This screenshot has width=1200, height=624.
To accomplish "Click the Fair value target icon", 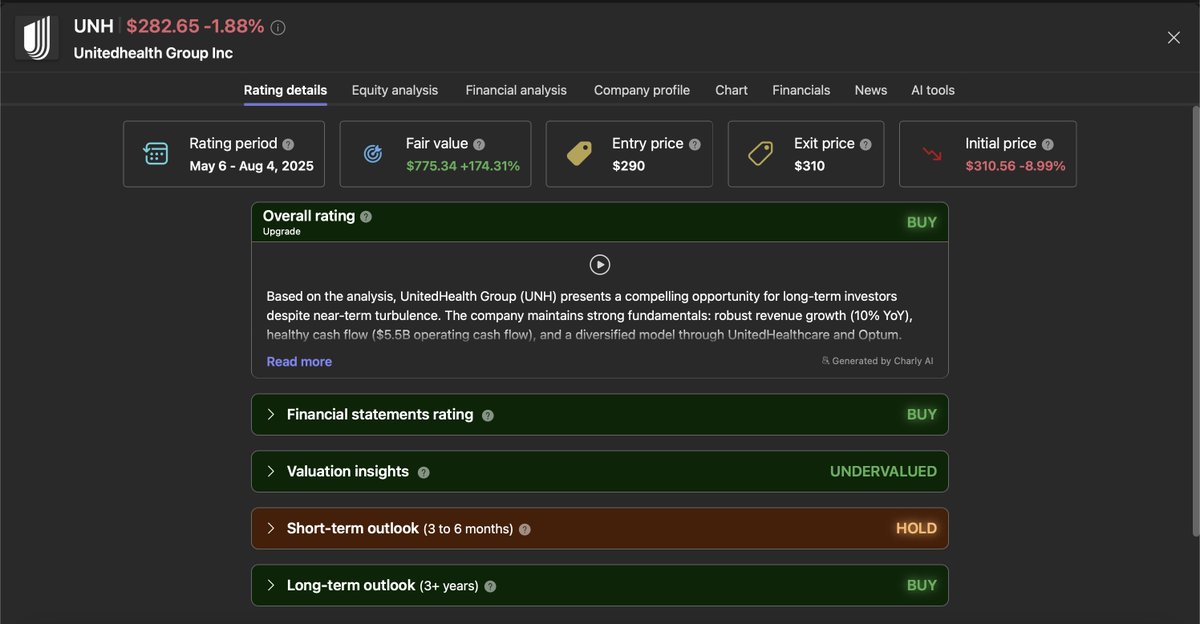I will point(372,154).
